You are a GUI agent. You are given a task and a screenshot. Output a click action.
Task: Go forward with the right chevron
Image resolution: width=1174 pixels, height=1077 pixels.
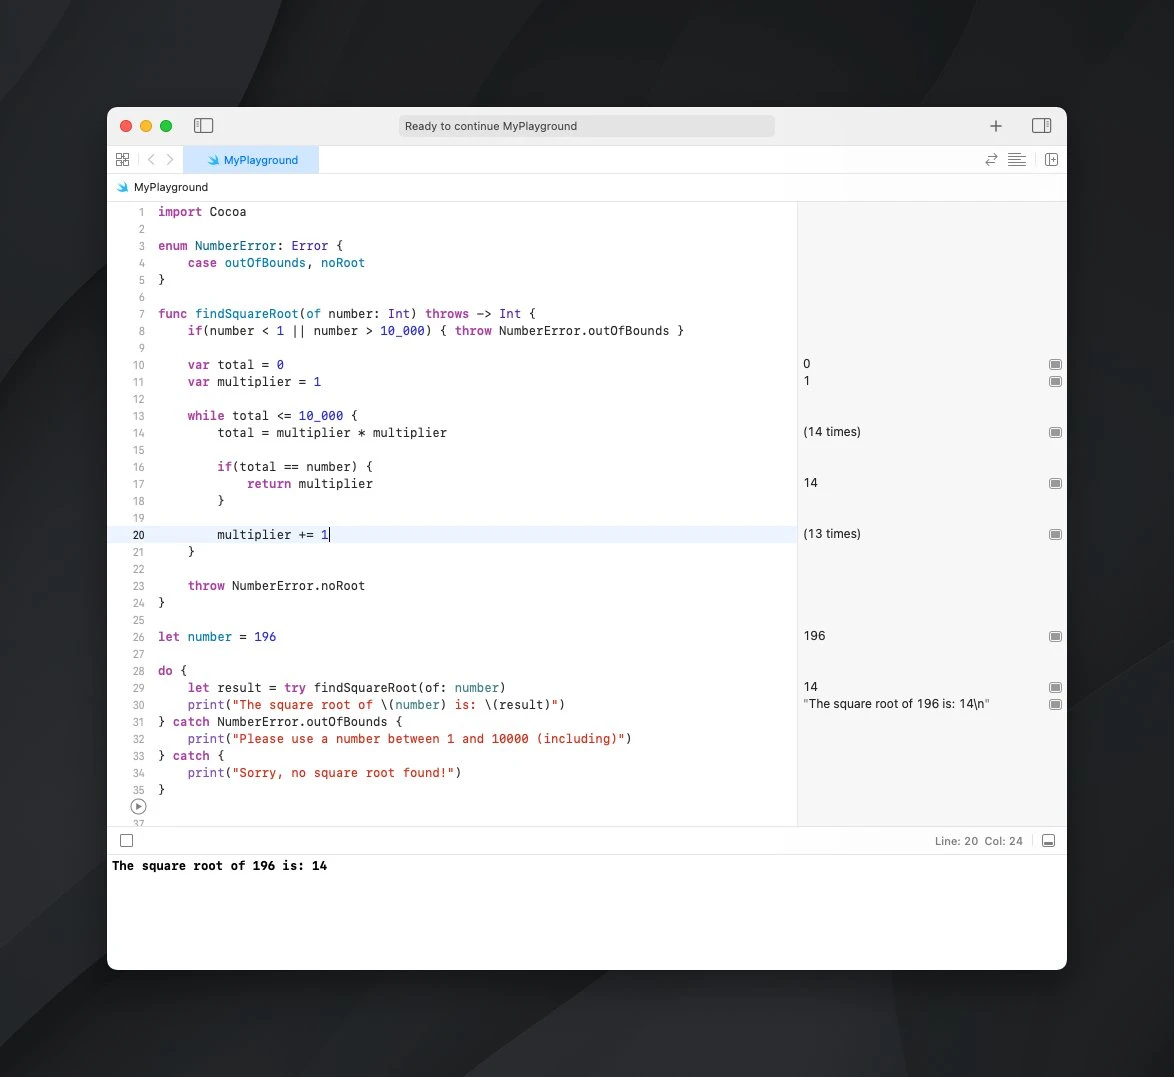(x=170, y=160)
